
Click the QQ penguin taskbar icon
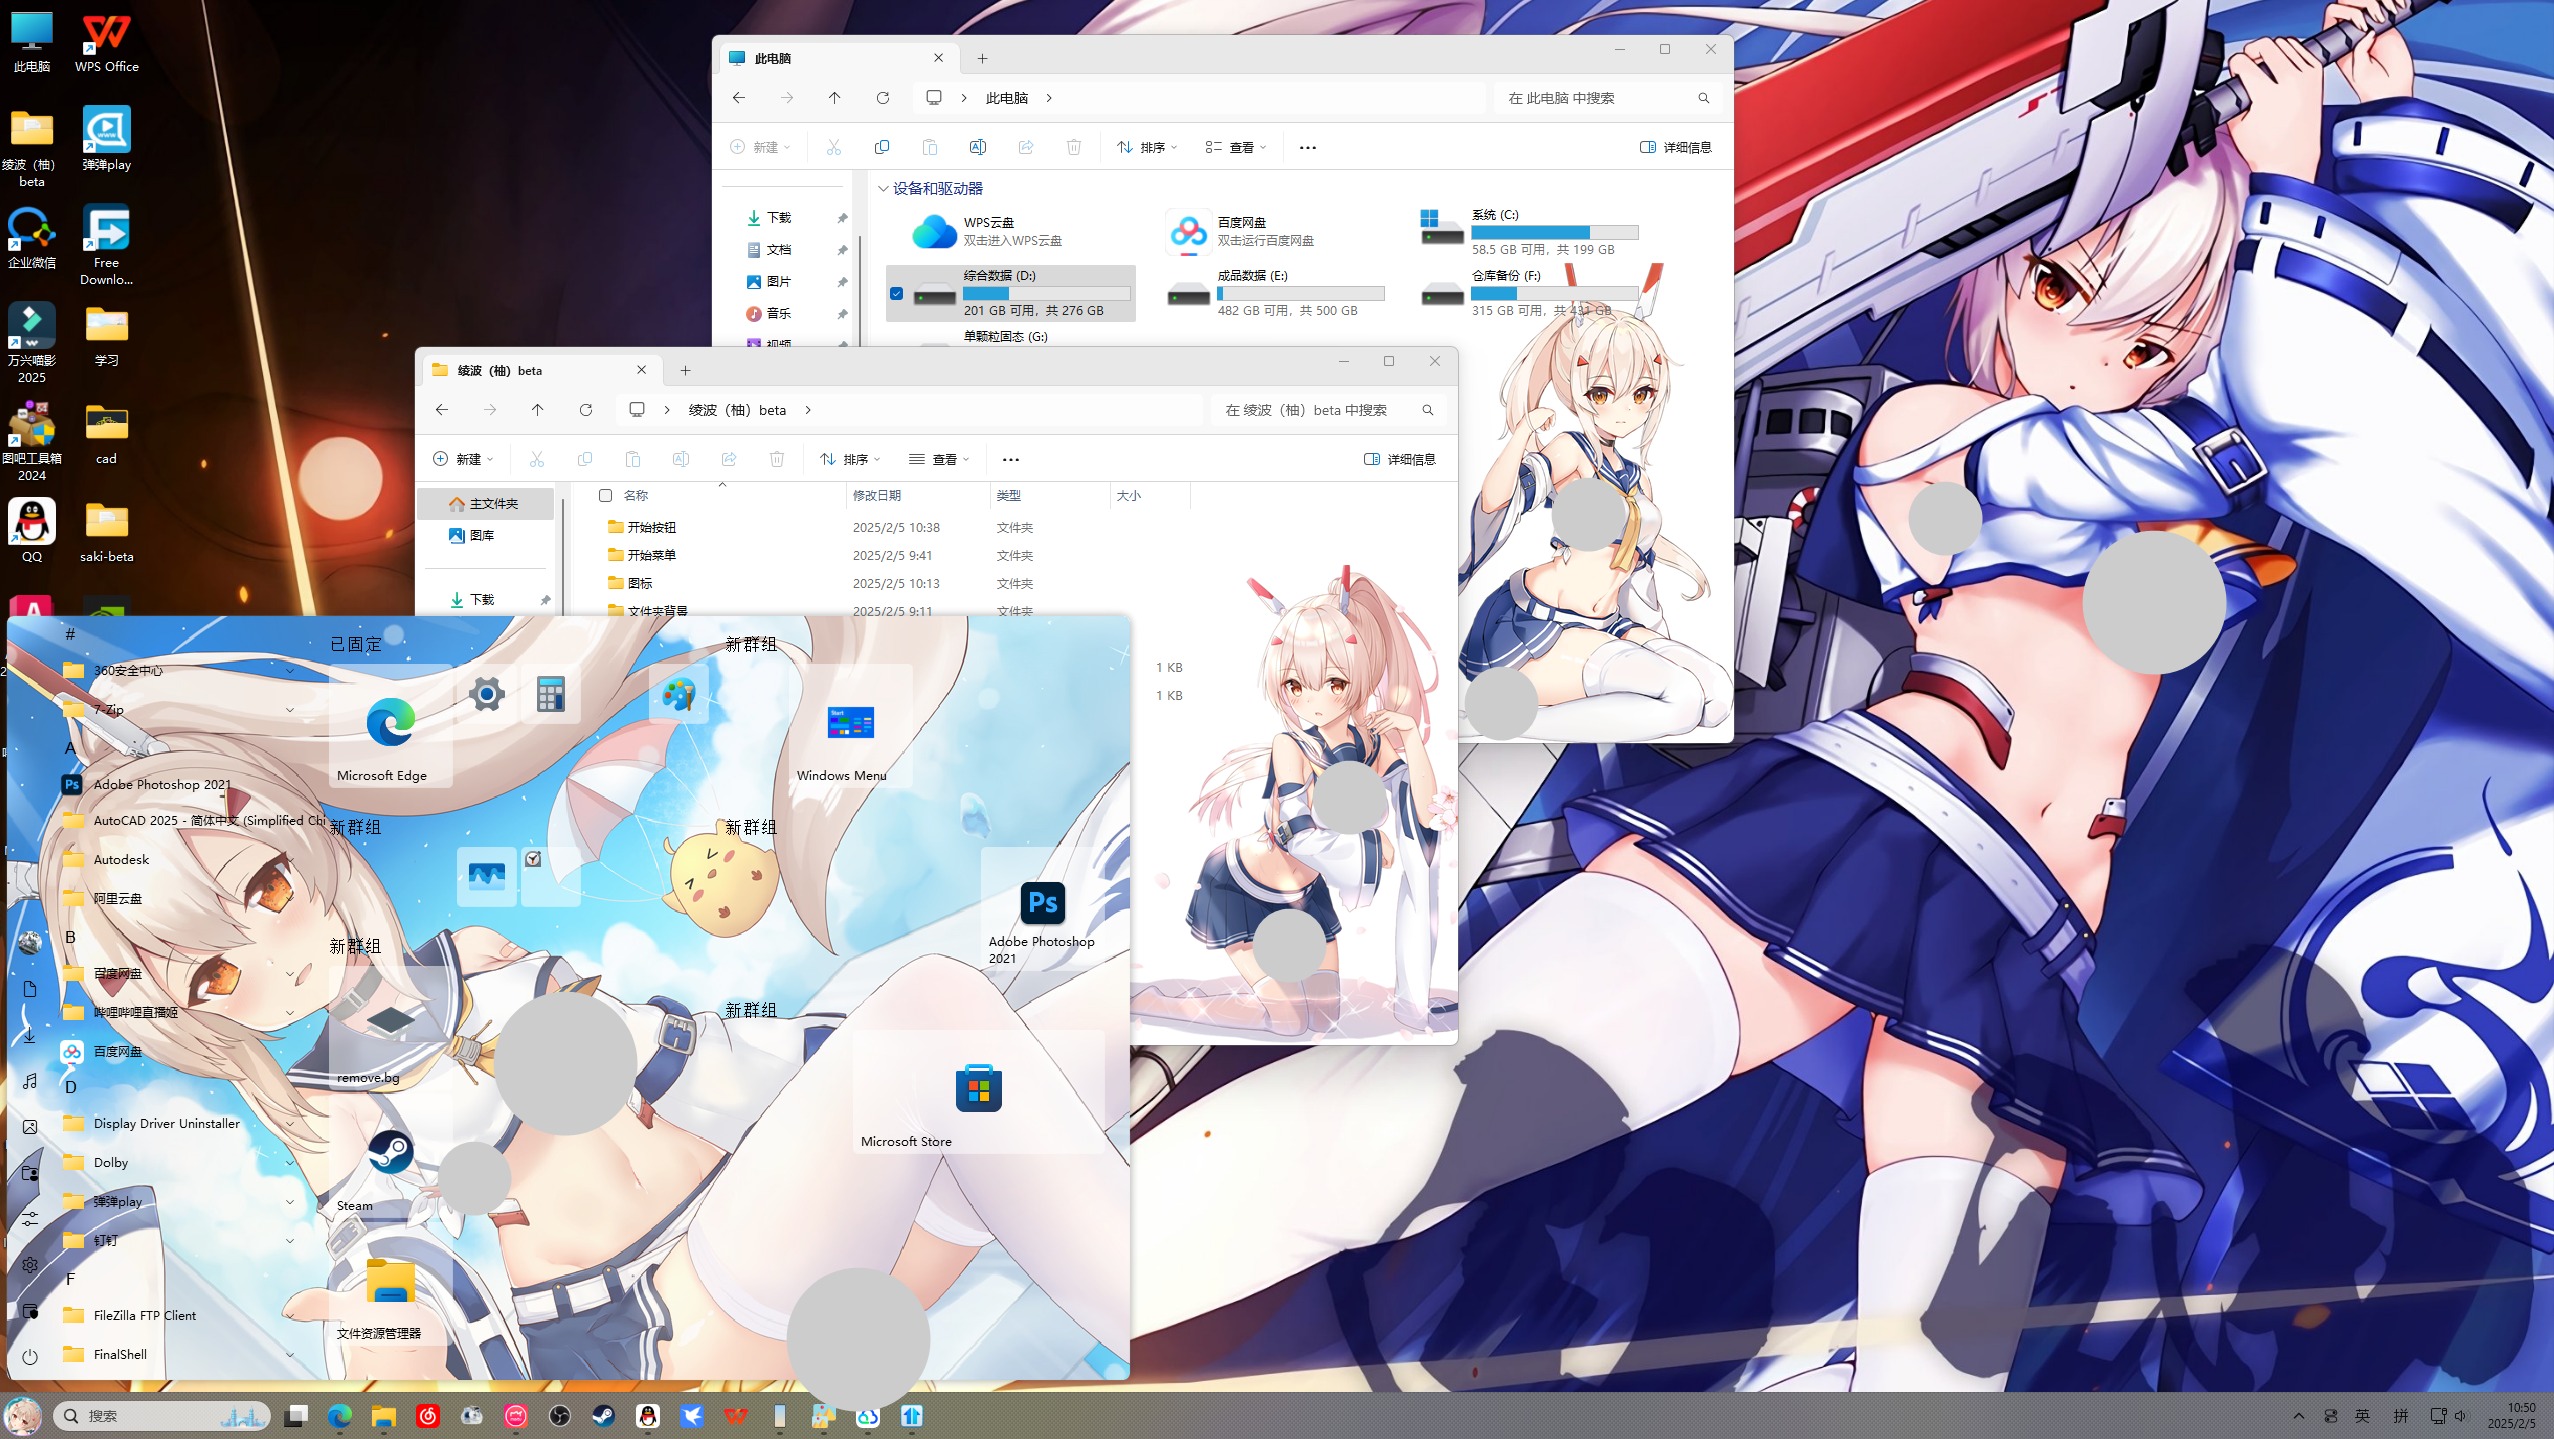point(648,1415)
